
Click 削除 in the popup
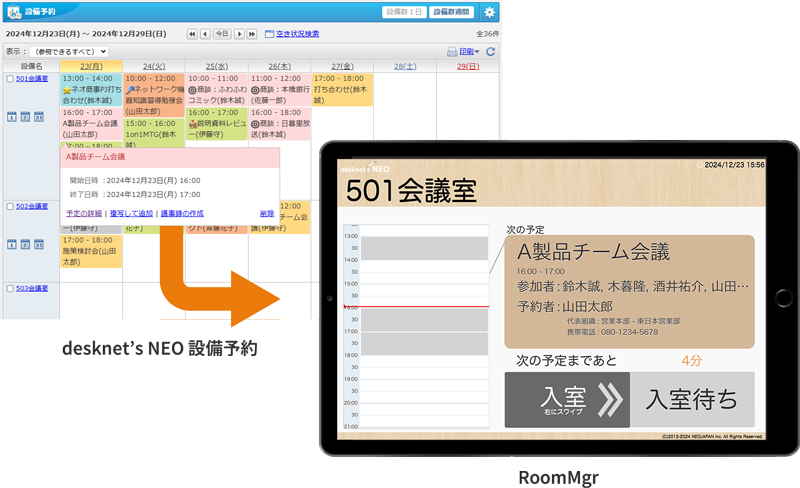[x=267, y=213]
